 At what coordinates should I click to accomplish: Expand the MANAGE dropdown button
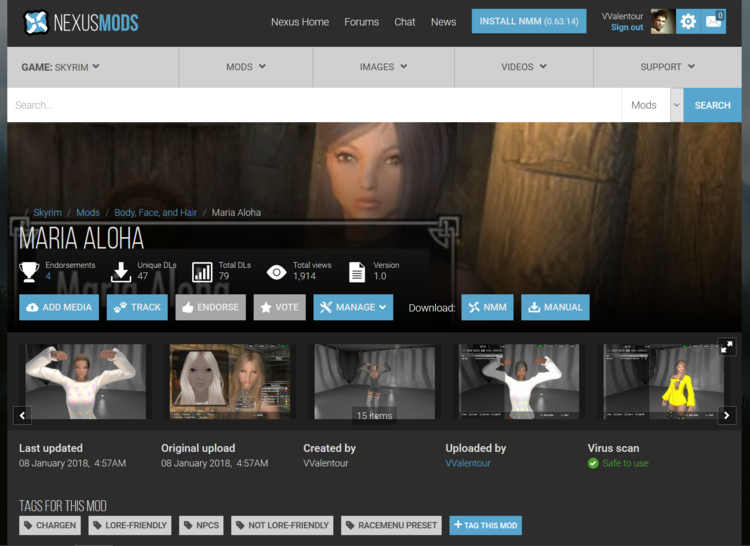353,307
